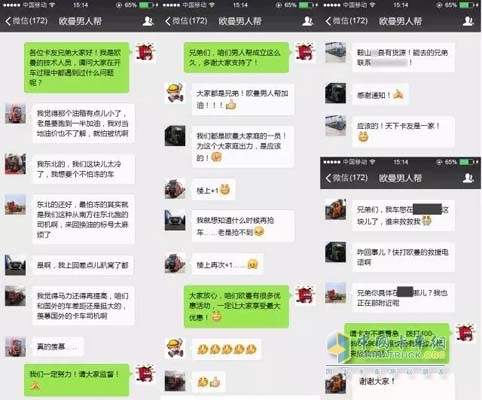
Task: Tap the avatar next to 咋回事儿 rescue phone message
Action: point(335,252)
